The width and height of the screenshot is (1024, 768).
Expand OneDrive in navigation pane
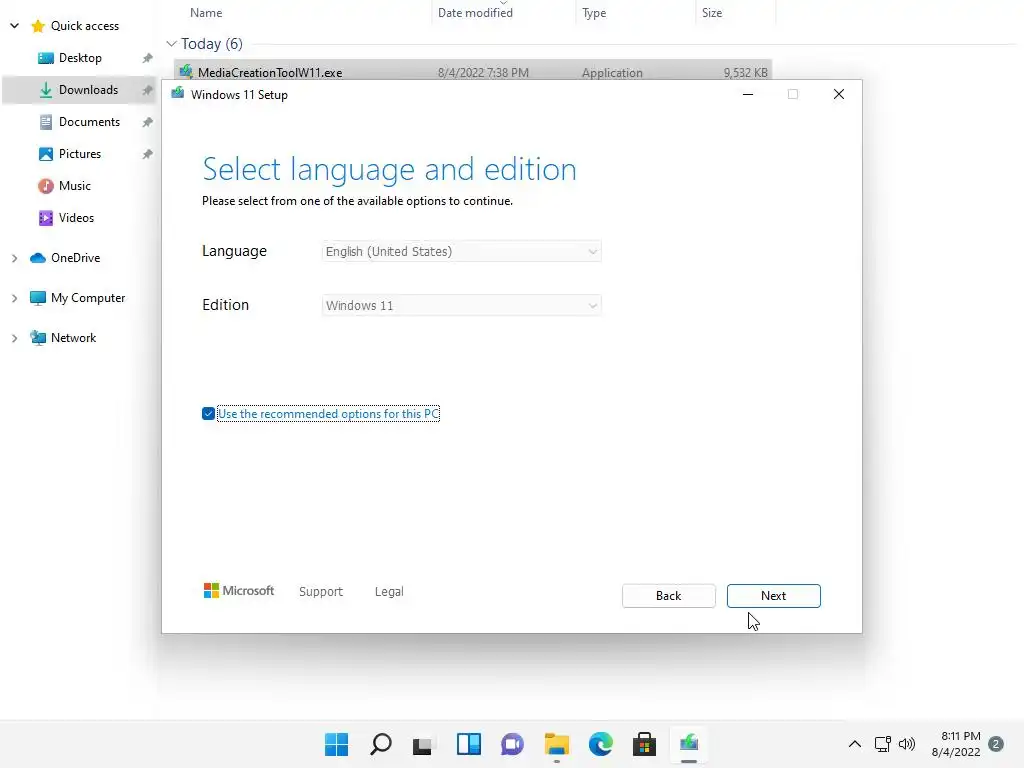coord(14,258)
